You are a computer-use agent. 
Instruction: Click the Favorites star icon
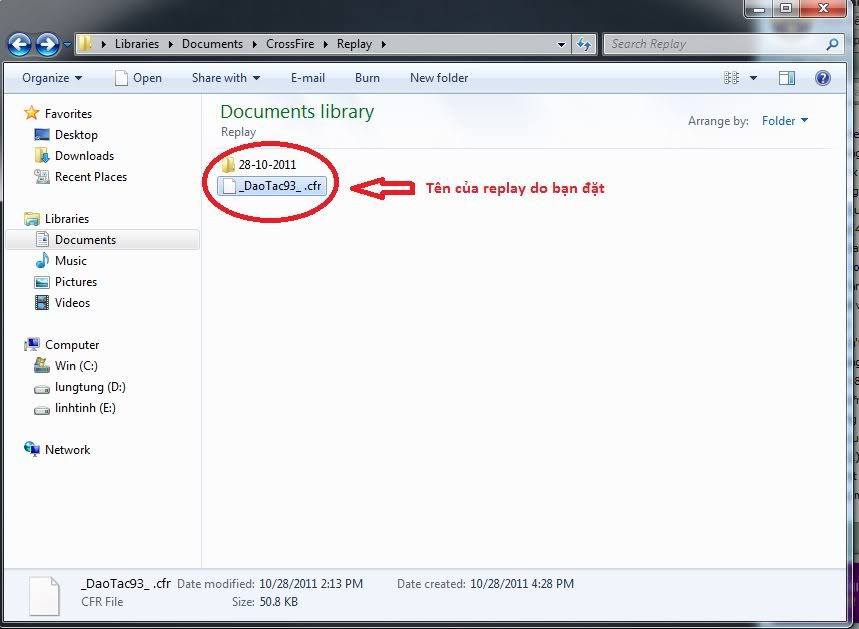(32, 113)
